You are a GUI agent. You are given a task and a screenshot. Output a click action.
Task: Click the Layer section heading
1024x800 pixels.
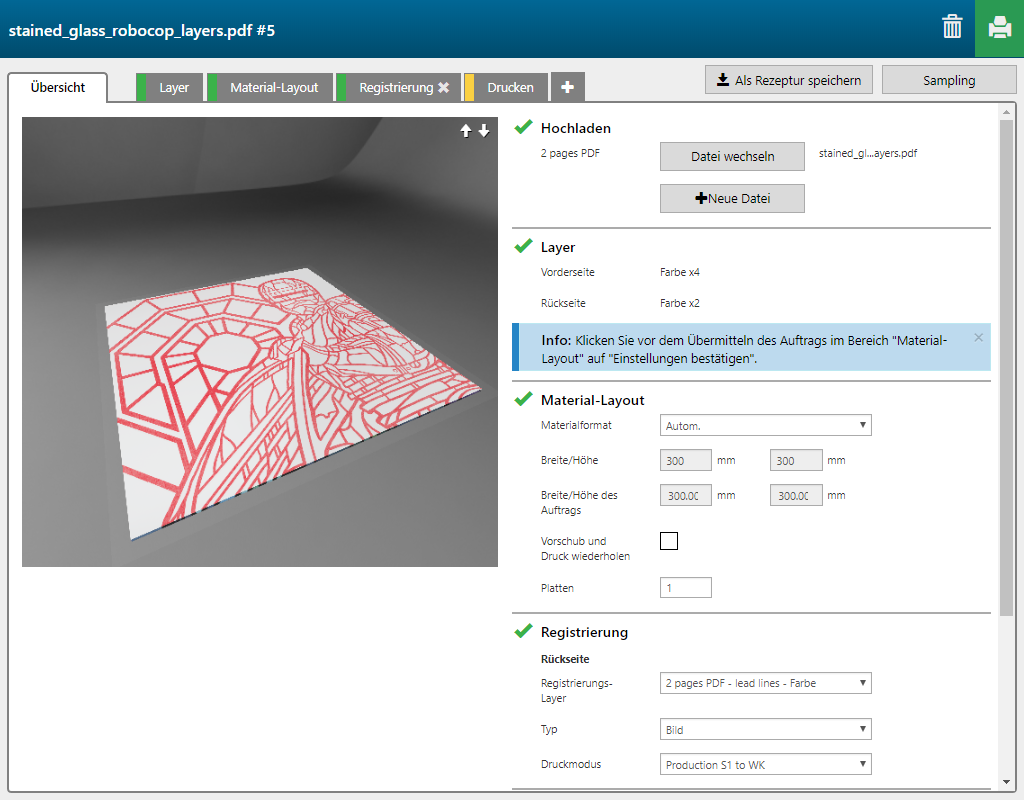pyautogui.click(x=558, y=248)
